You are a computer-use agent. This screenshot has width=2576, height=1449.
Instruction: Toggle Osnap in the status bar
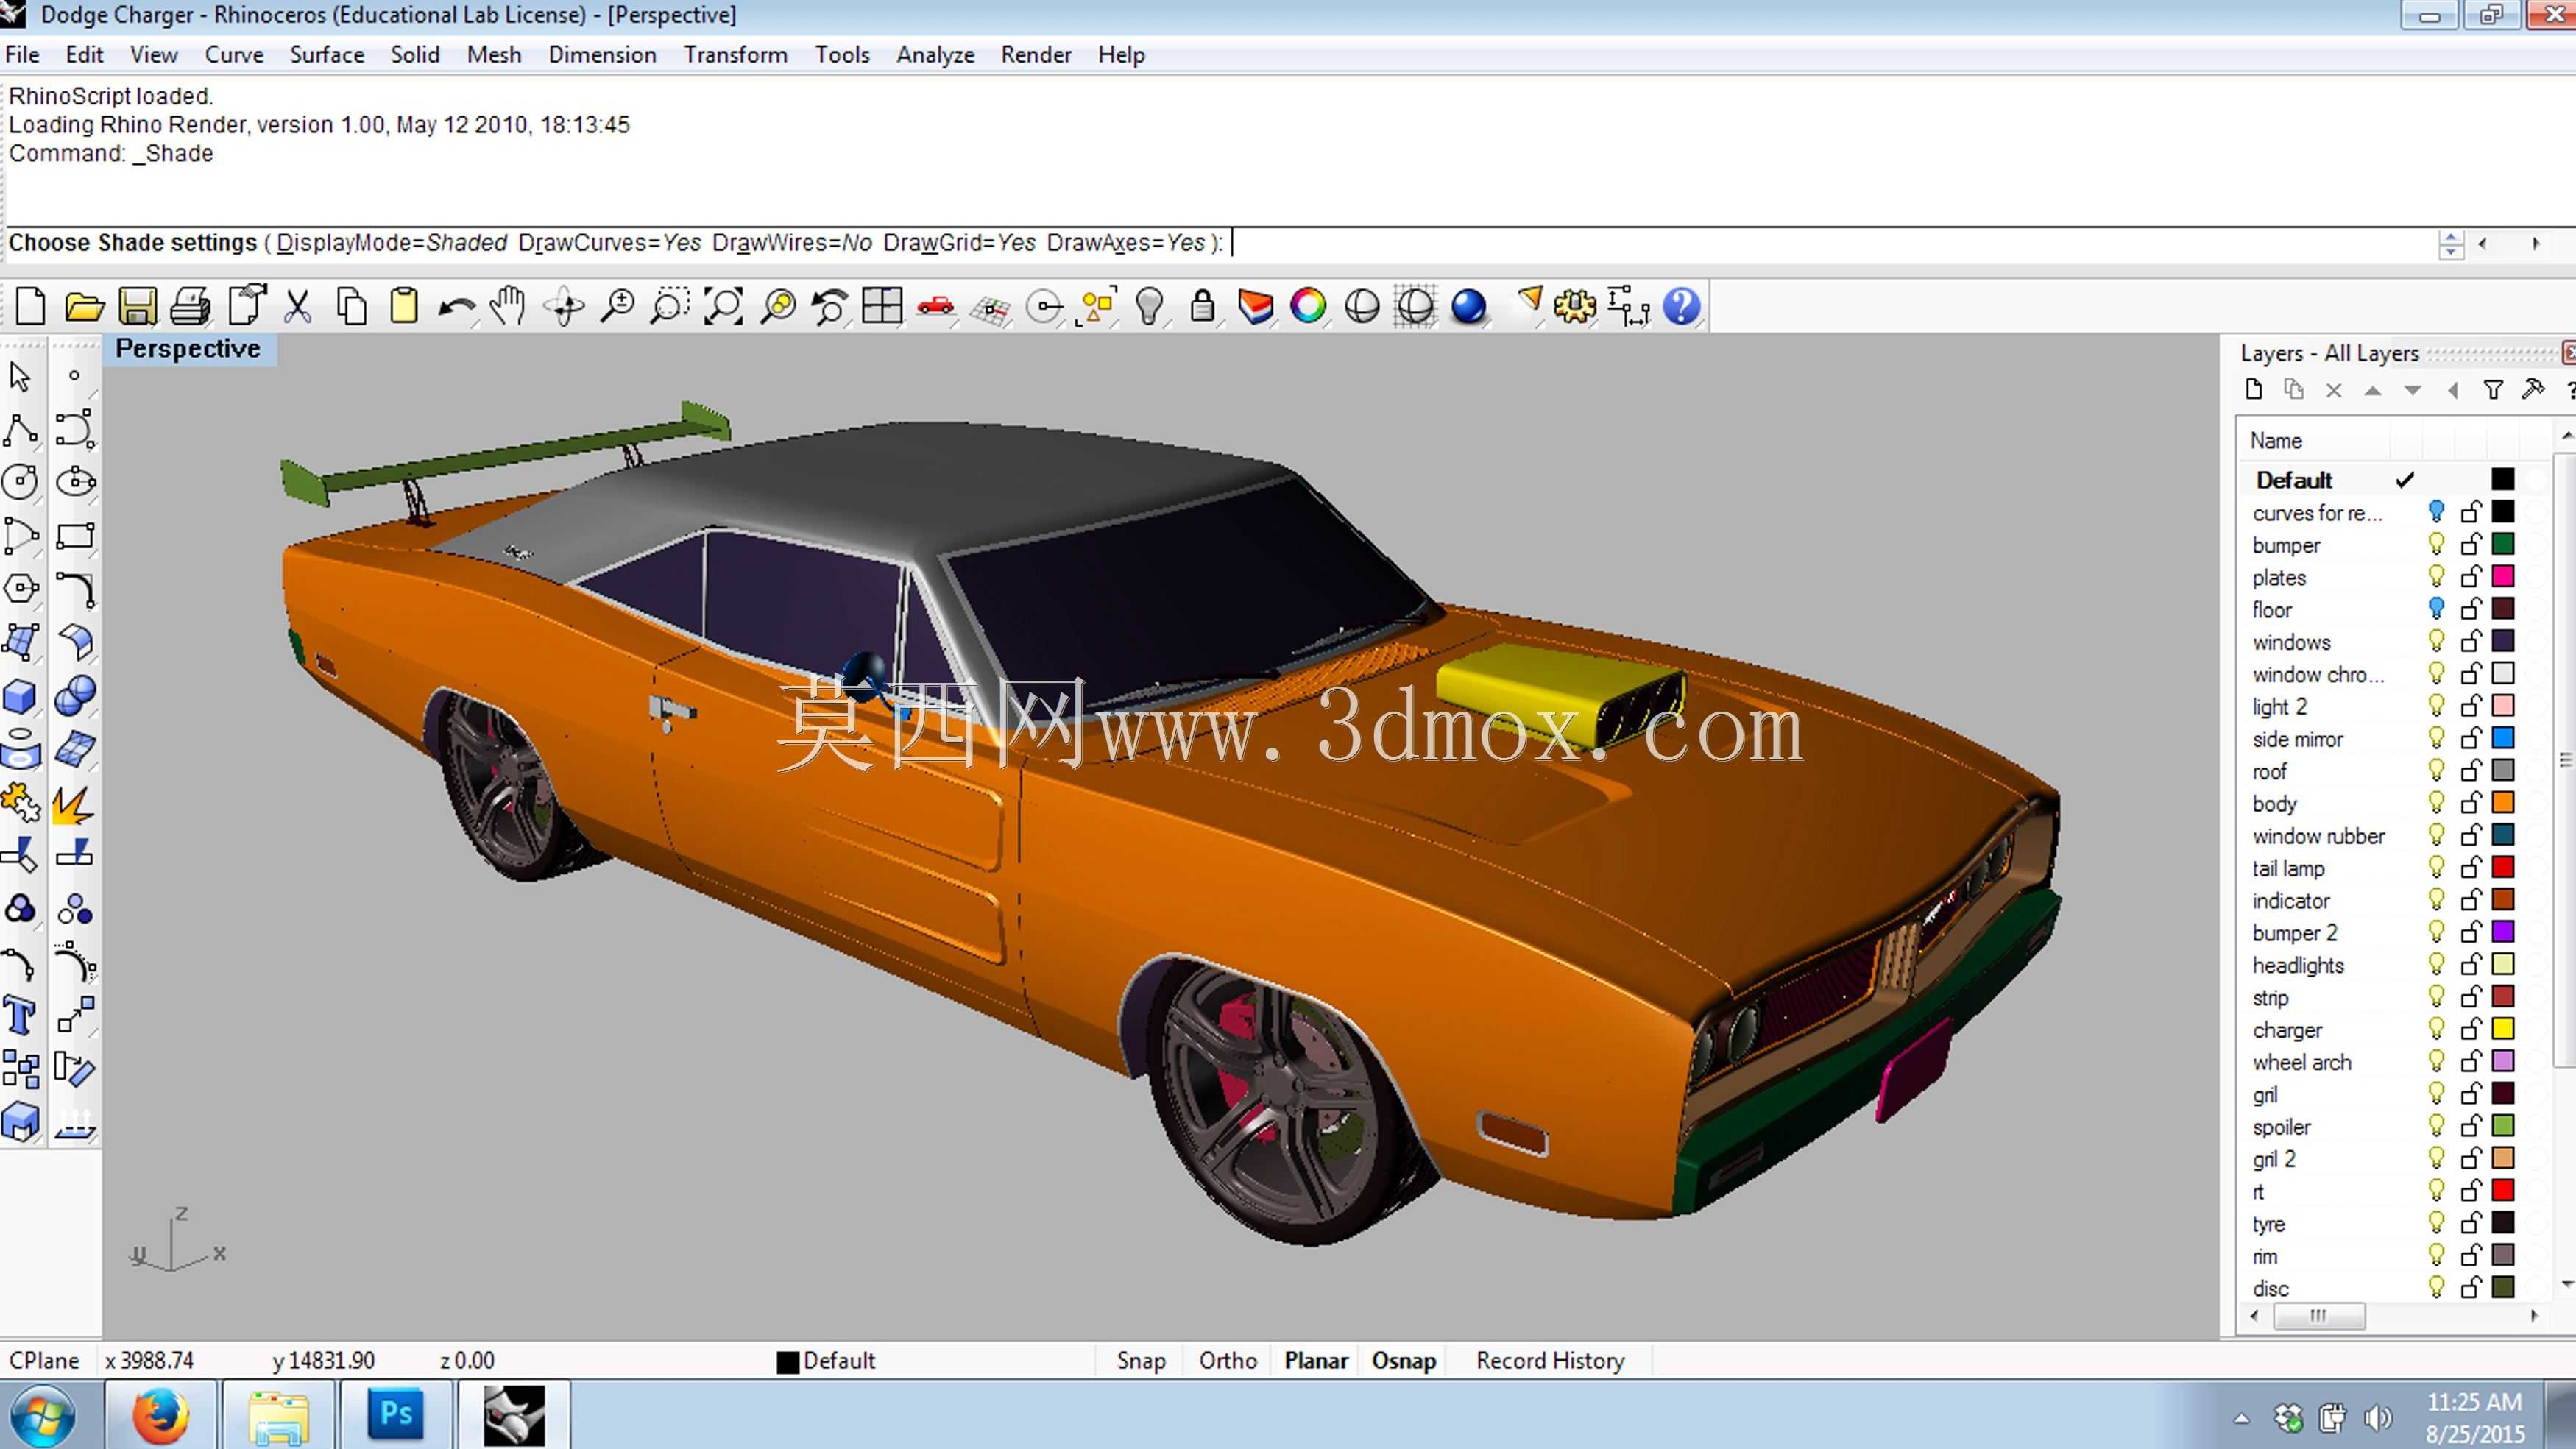pos(1404,1361)
